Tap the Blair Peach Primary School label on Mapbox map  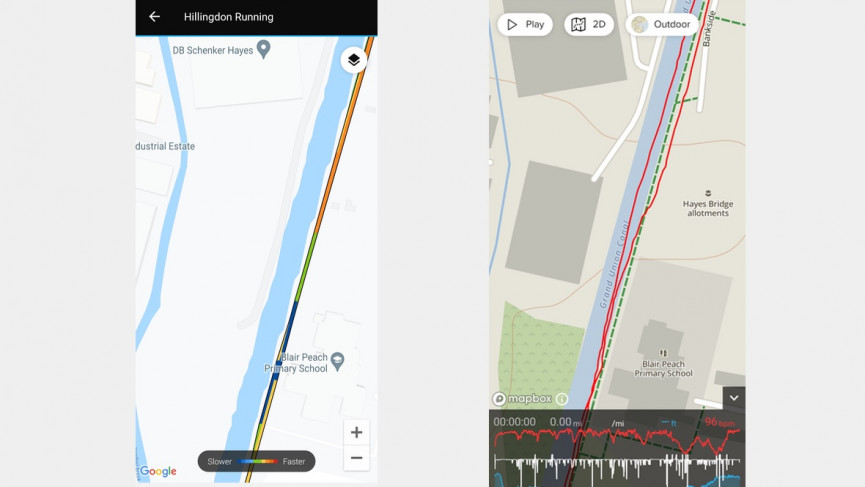point(663,368)
